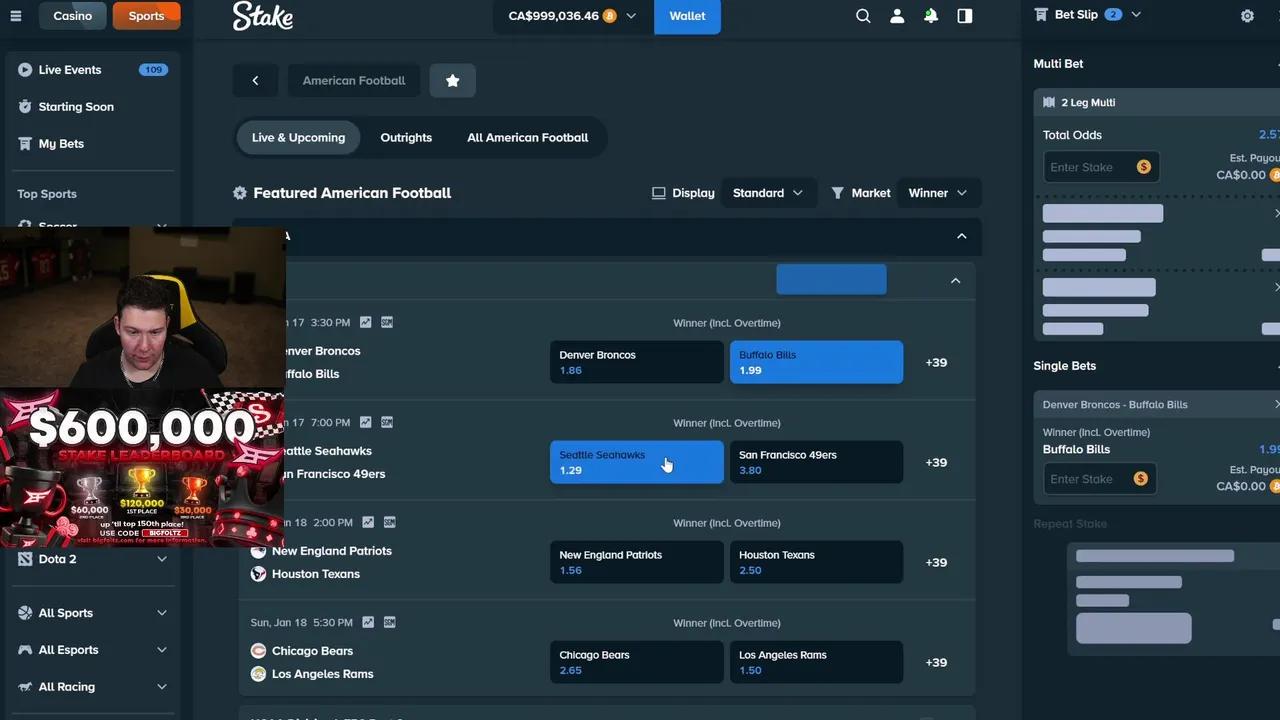Open the Display Standard dropdown
This screenshot has width=1280, height=720.
tap(767, 193)
